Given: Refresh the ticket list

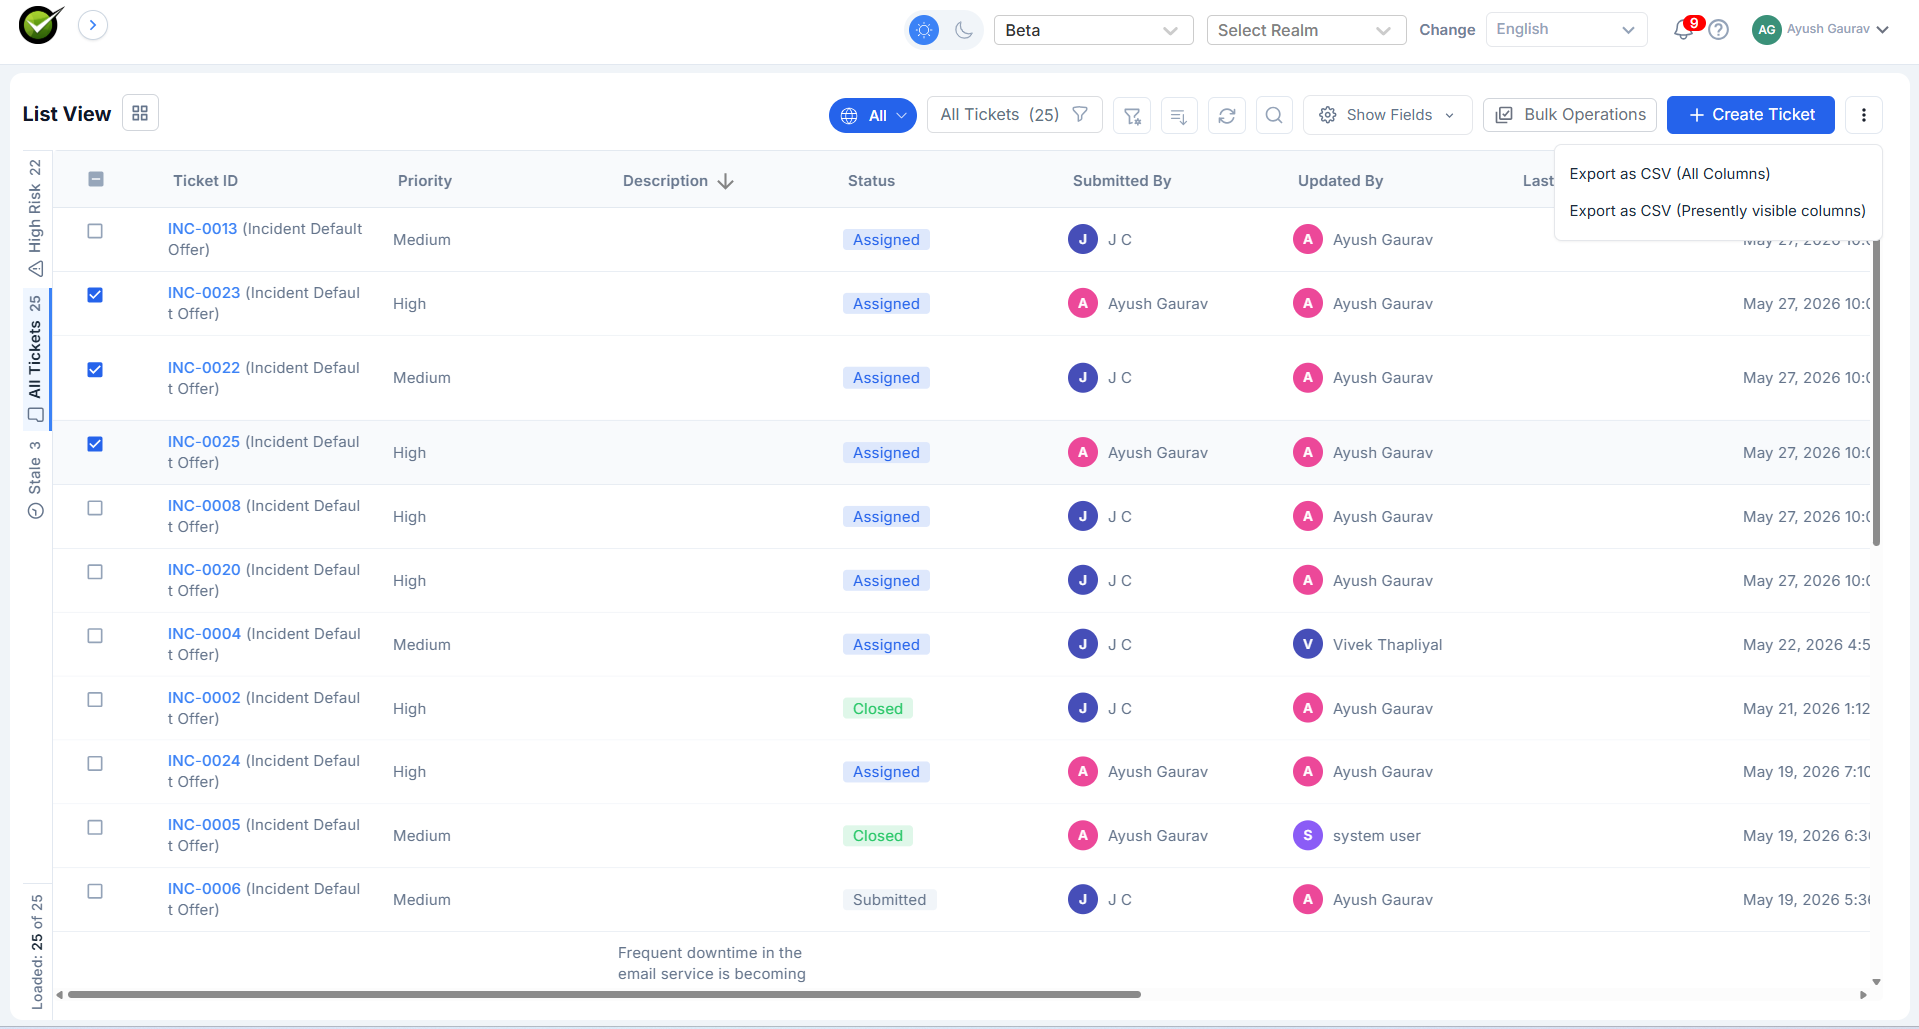Looking at the screenshot, I should click(1227, 115).
